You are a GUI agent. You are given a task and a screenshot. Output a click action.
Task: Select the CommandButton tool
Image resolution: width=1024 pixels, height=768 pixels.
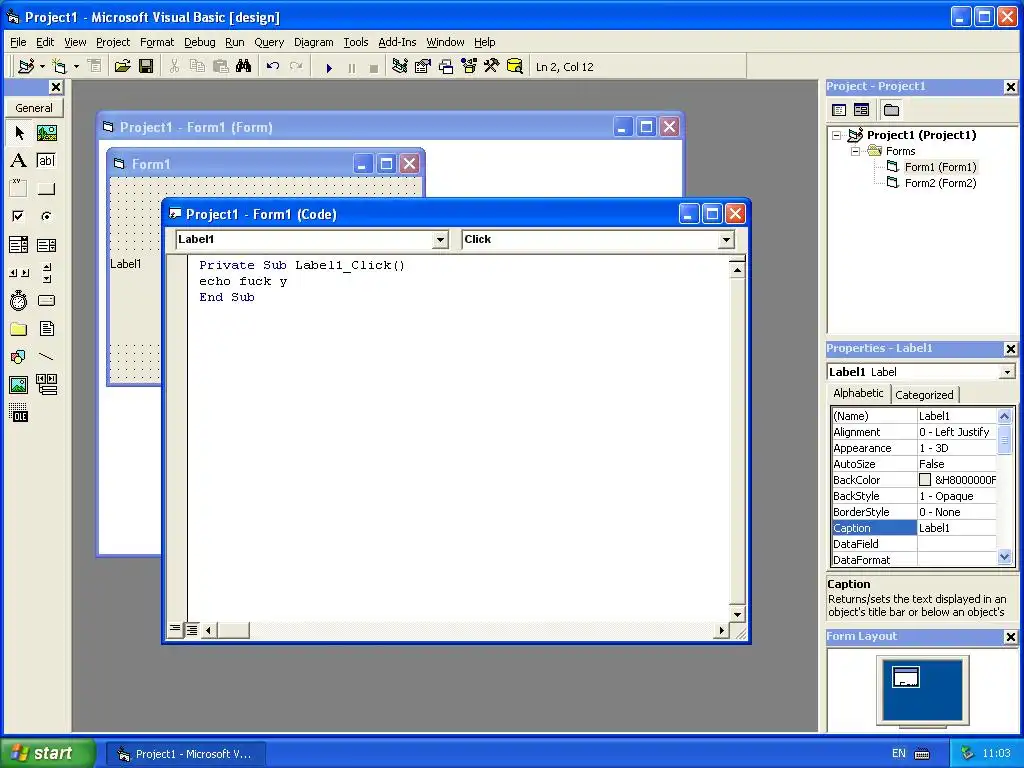pyautogui.click(x=46, y=189)
